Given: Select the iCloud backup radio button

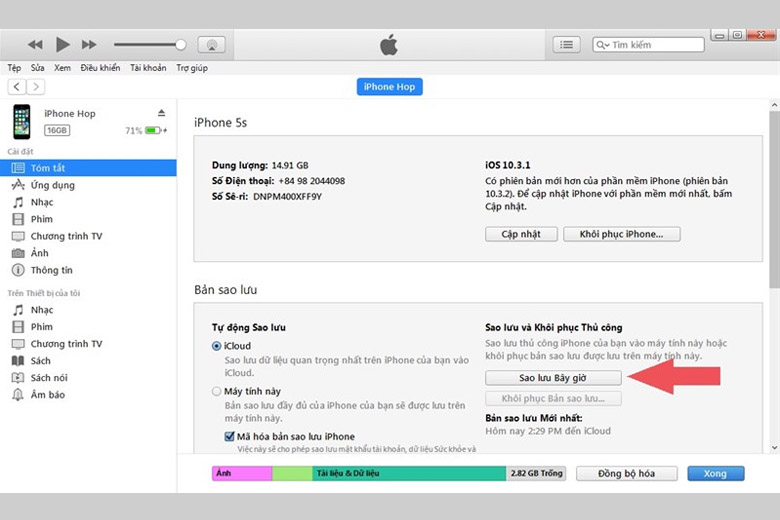Looking at the screenshot, I should tap(216, 346).
